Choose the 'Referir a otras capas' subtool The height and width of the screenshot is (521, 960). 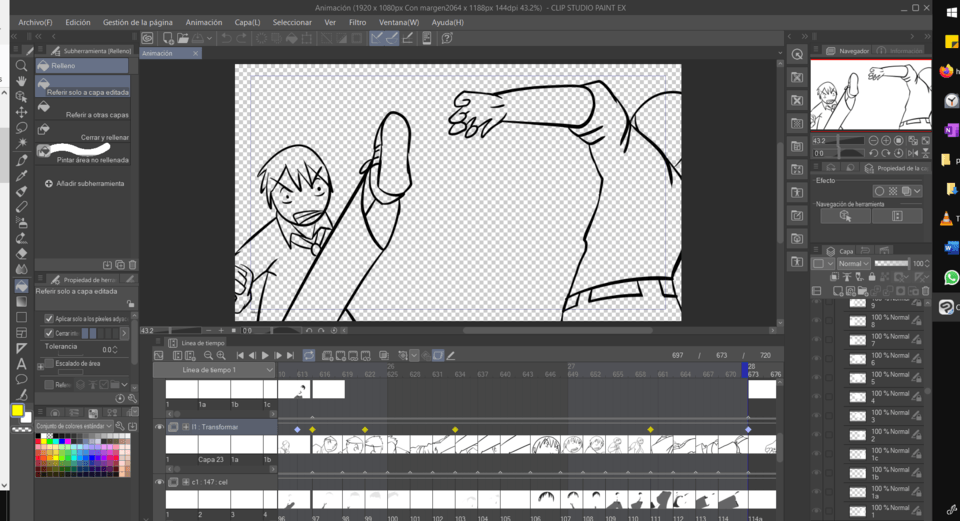83,109
